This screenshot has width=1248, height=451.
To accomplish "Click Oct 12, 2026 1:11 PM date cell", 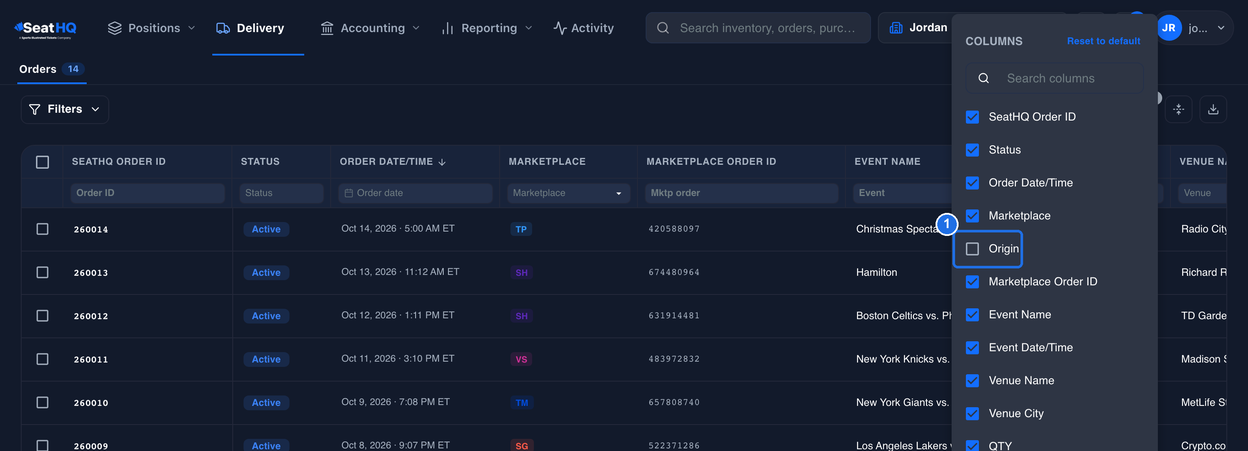I will pyautogui.click(x=398, y=315).
